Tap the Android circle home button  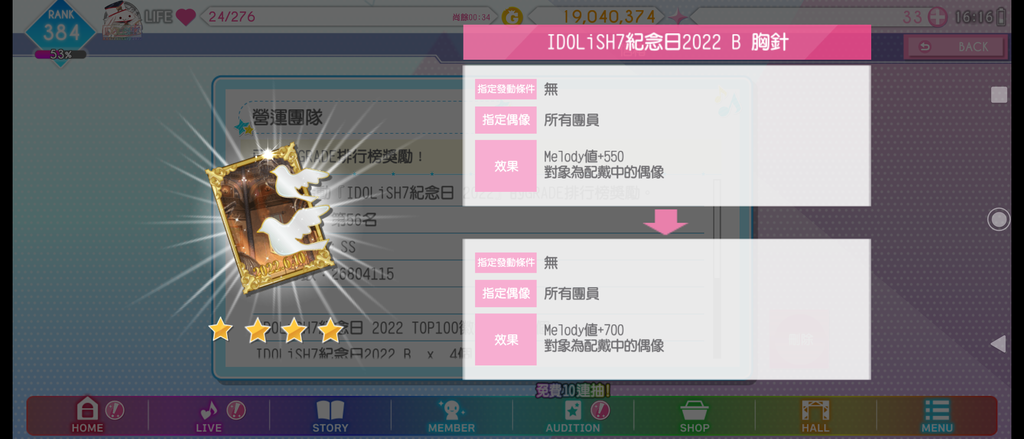click(999, 220)
